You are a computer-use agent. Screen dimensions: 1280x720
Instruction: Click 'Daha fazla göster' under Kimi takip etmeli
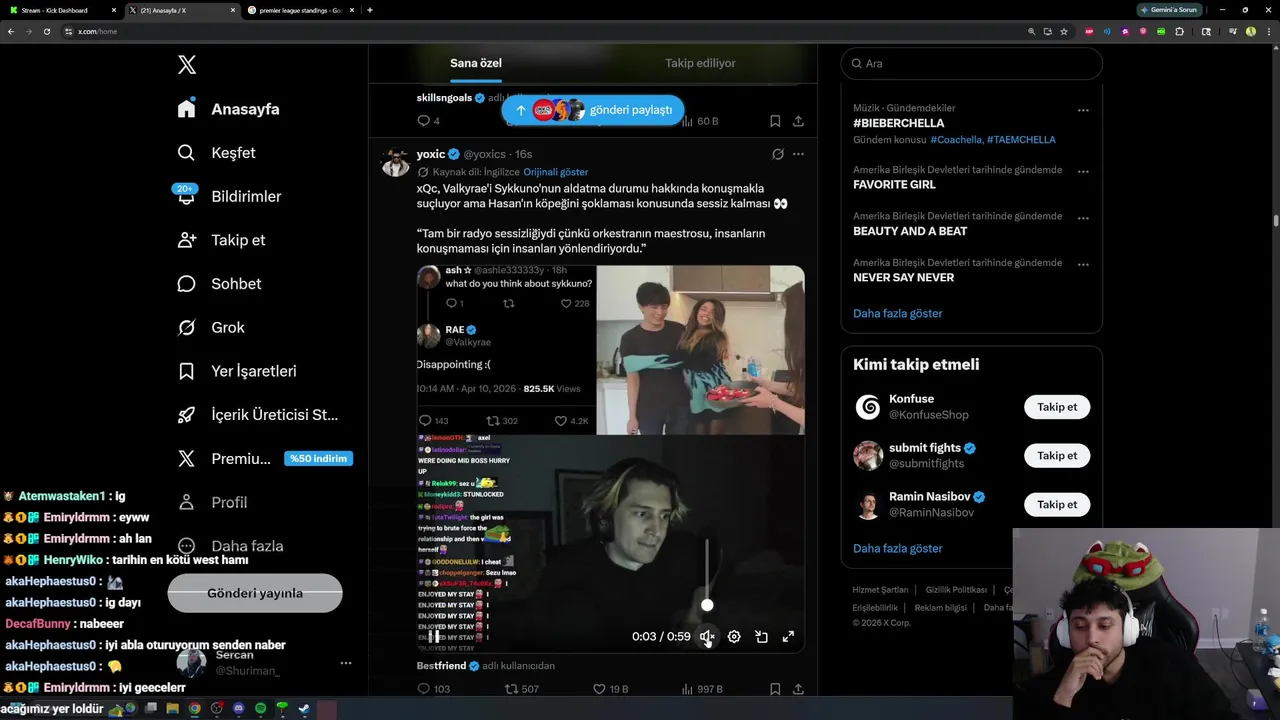[x=898, y=548]
